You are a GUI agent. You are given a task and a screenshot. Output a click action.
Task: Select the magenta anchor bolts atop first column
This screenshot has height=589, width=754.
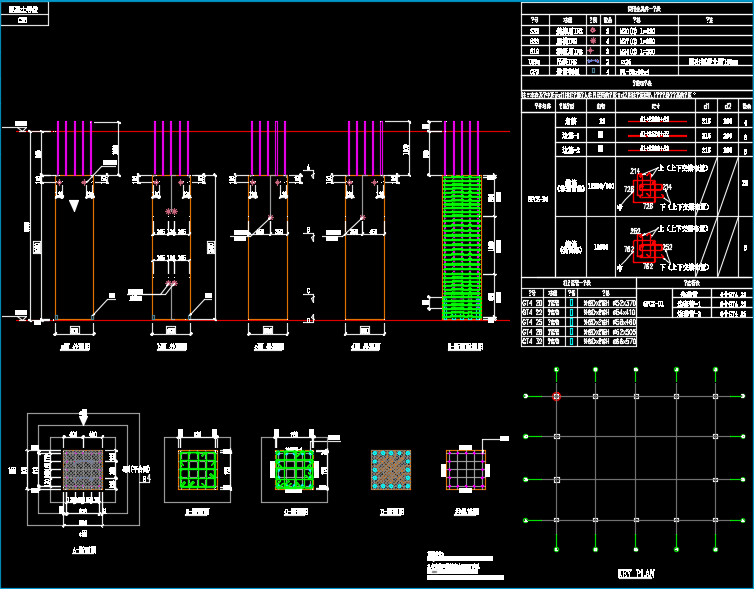(76, 148)
